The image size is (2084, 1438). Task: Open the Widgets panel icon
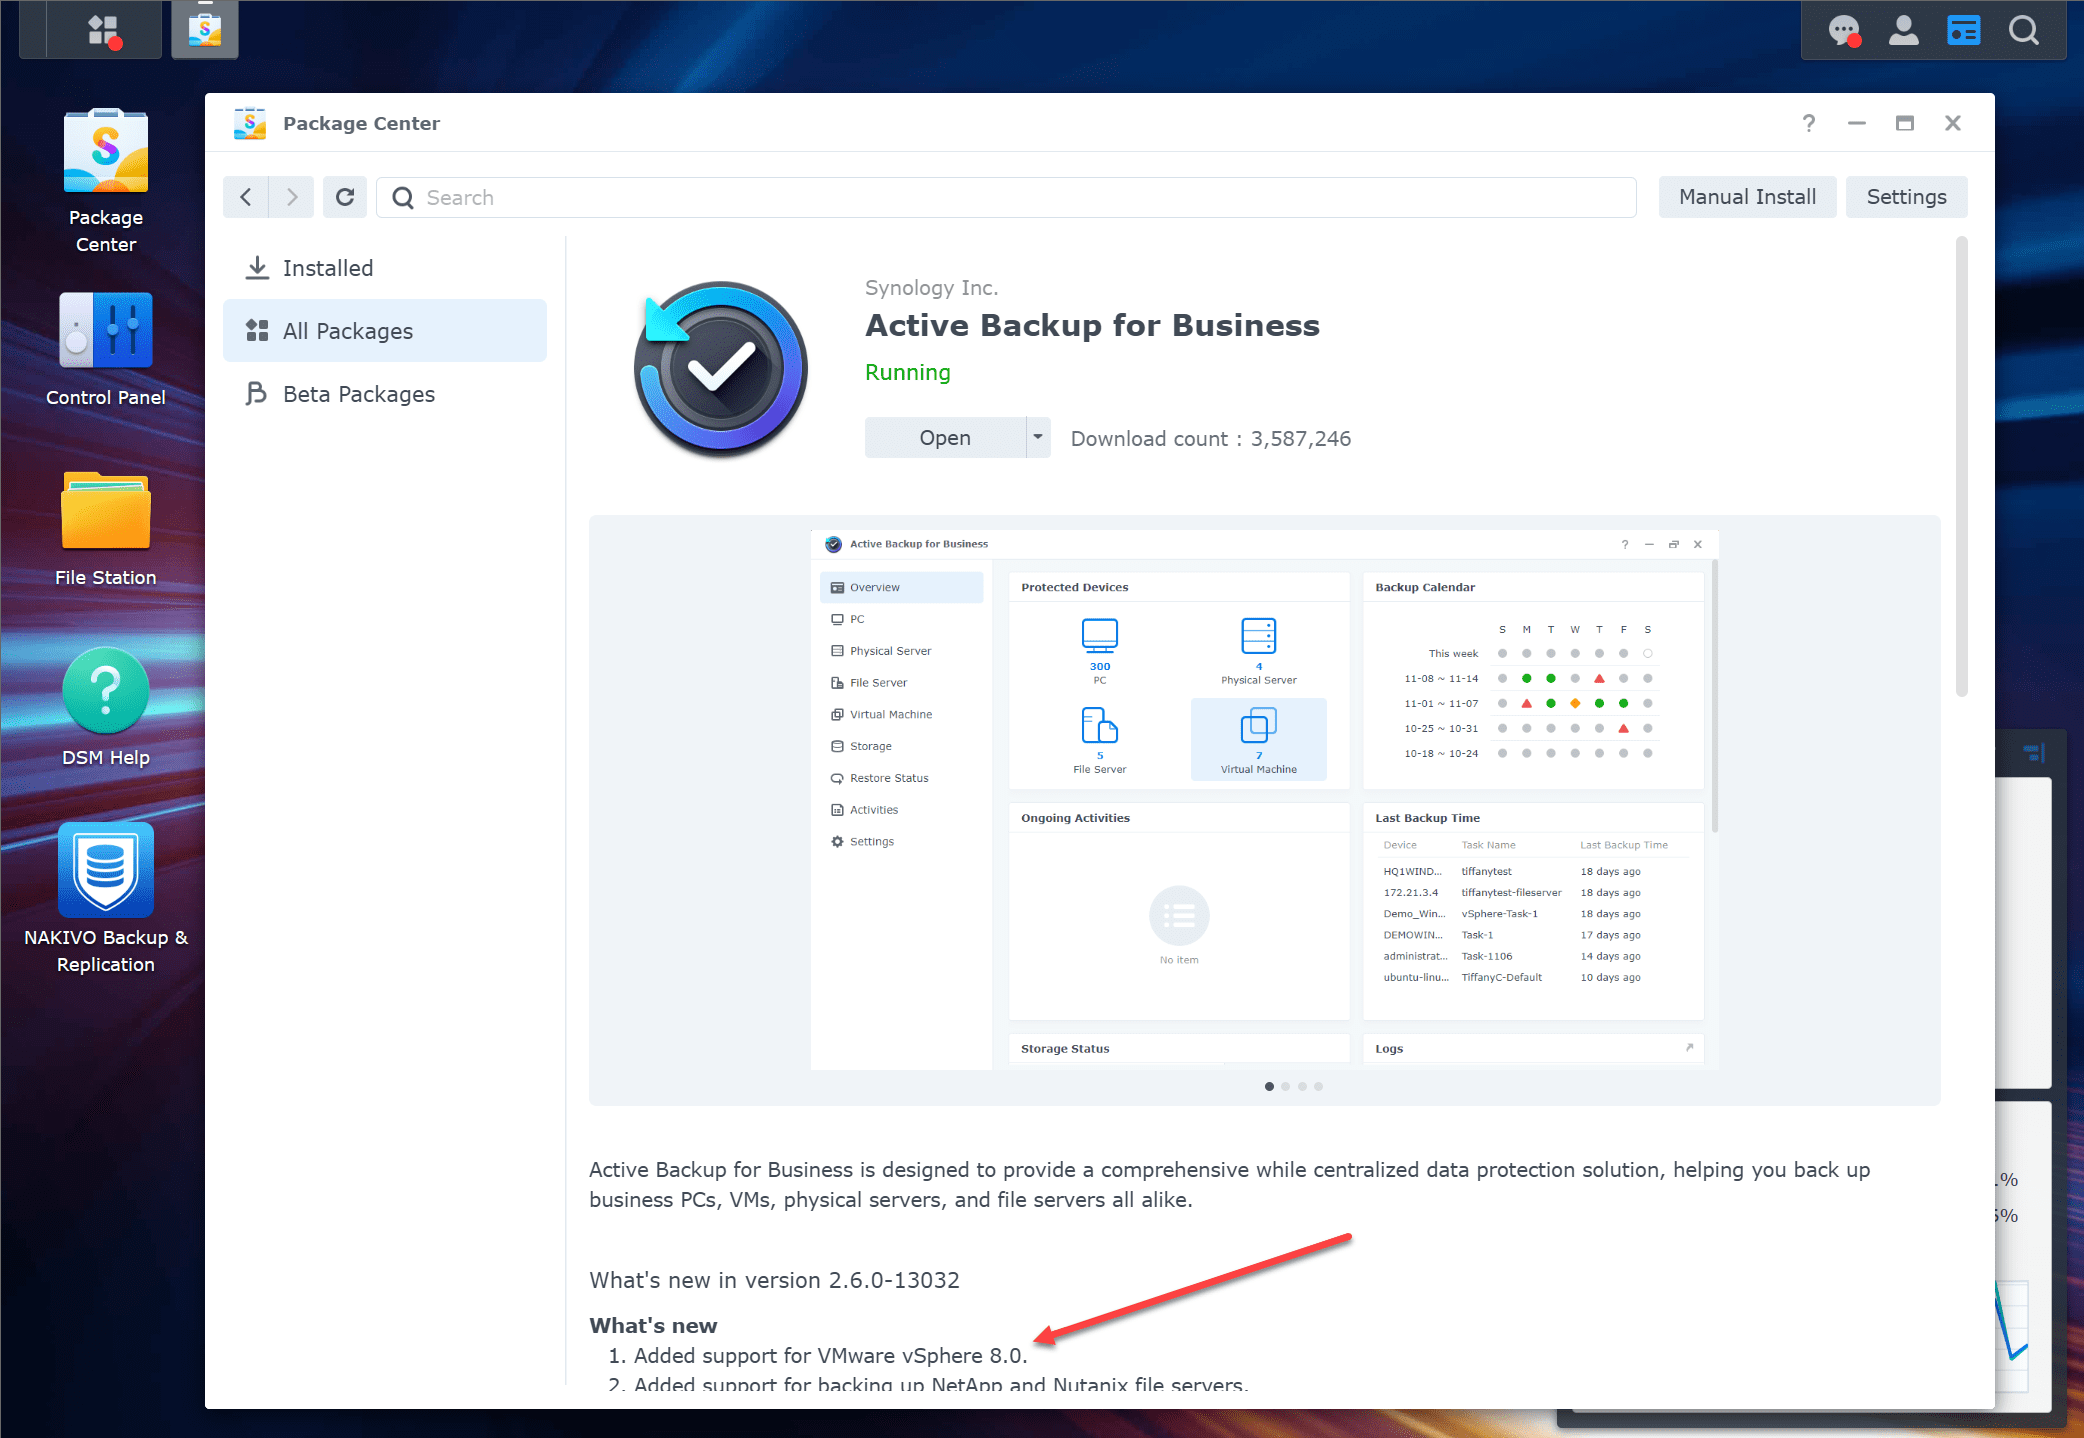click(1963, 30)
